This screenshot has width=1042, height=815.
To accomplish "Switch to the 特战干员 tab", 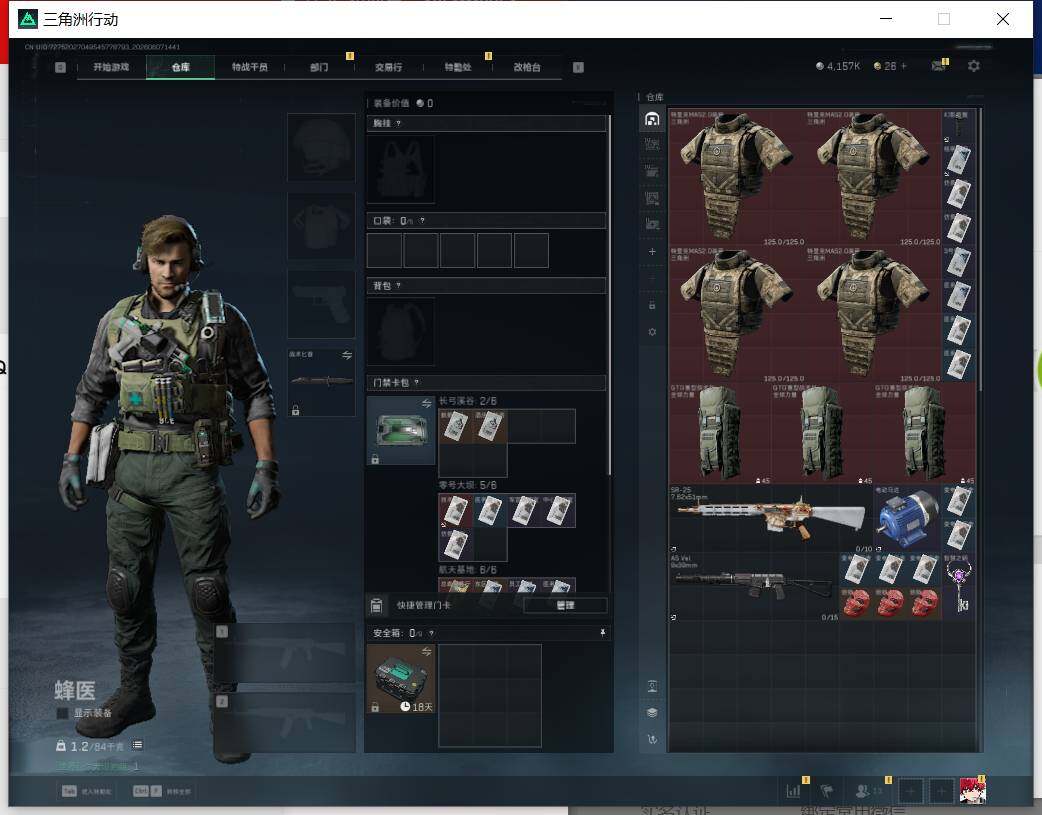I will point(249,67).
